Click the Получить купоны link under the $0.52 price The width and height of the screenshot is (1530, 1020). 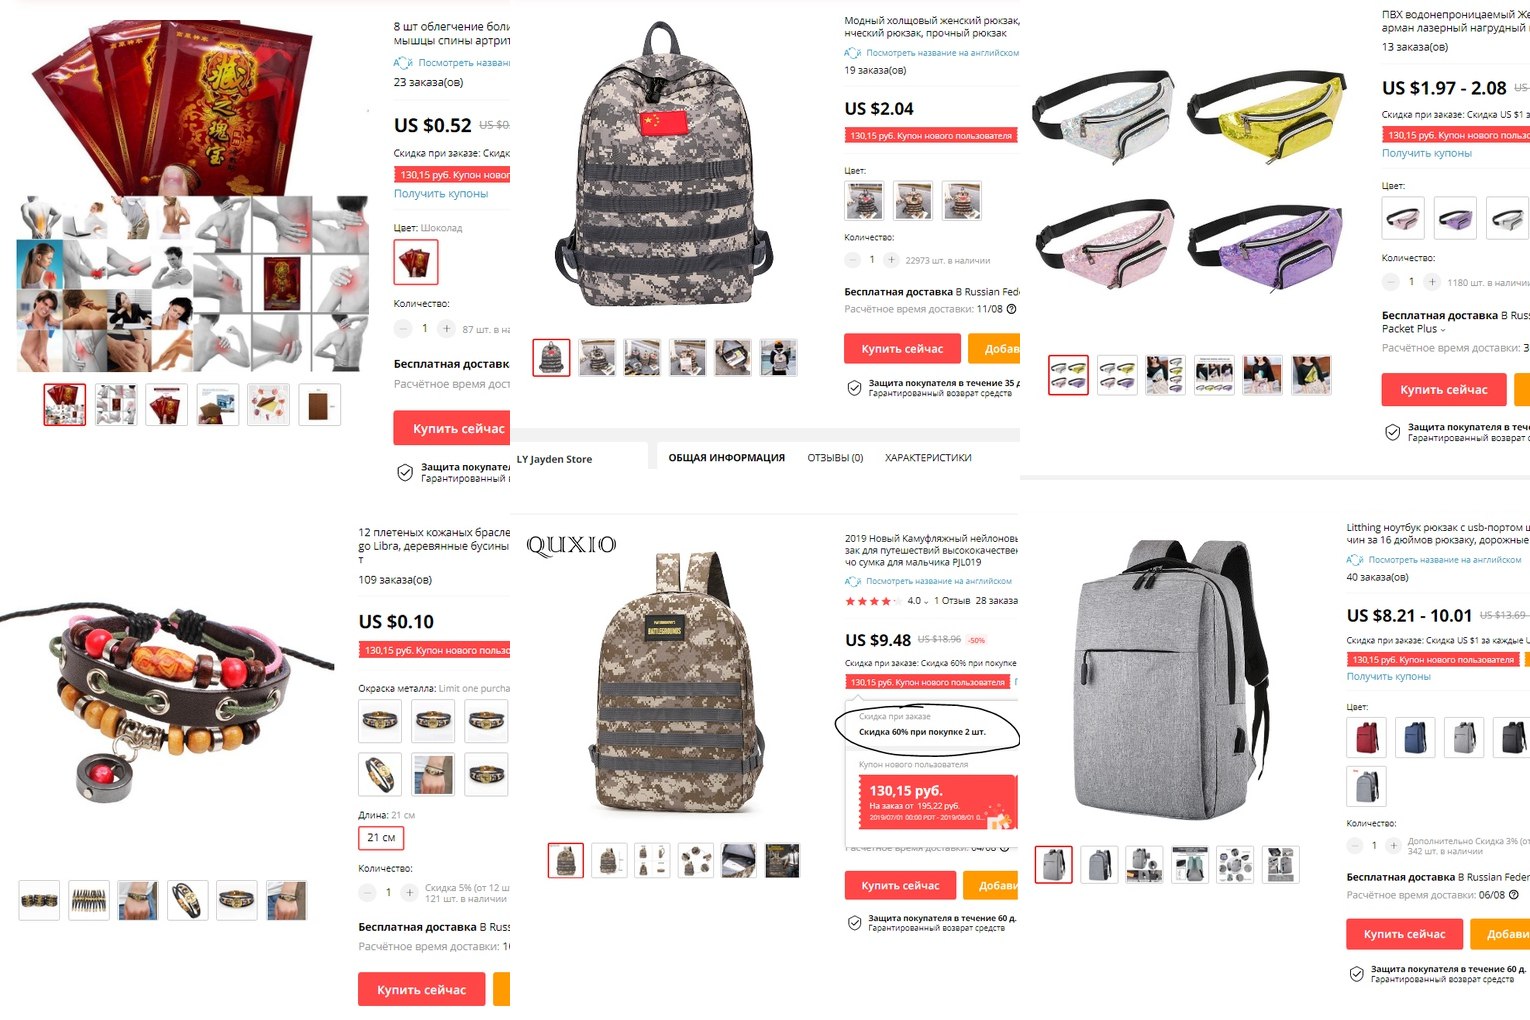pyautogui.click(x=441, y=194)
